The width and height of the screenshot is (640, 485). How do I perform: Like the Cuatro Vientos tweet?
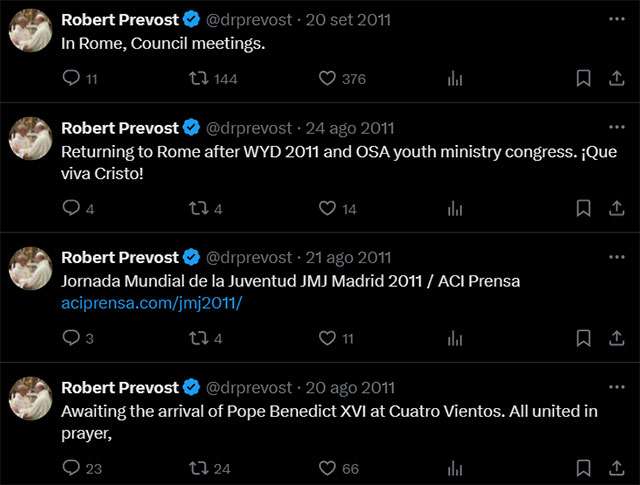coord(327,467)
